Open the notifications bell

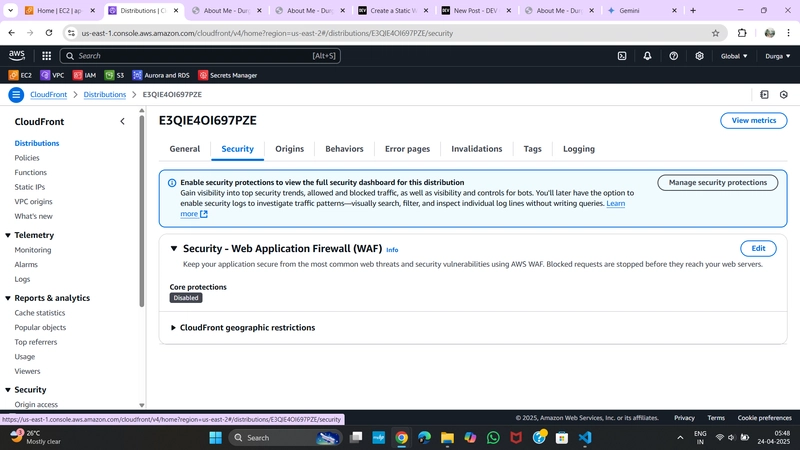[647, 56]
